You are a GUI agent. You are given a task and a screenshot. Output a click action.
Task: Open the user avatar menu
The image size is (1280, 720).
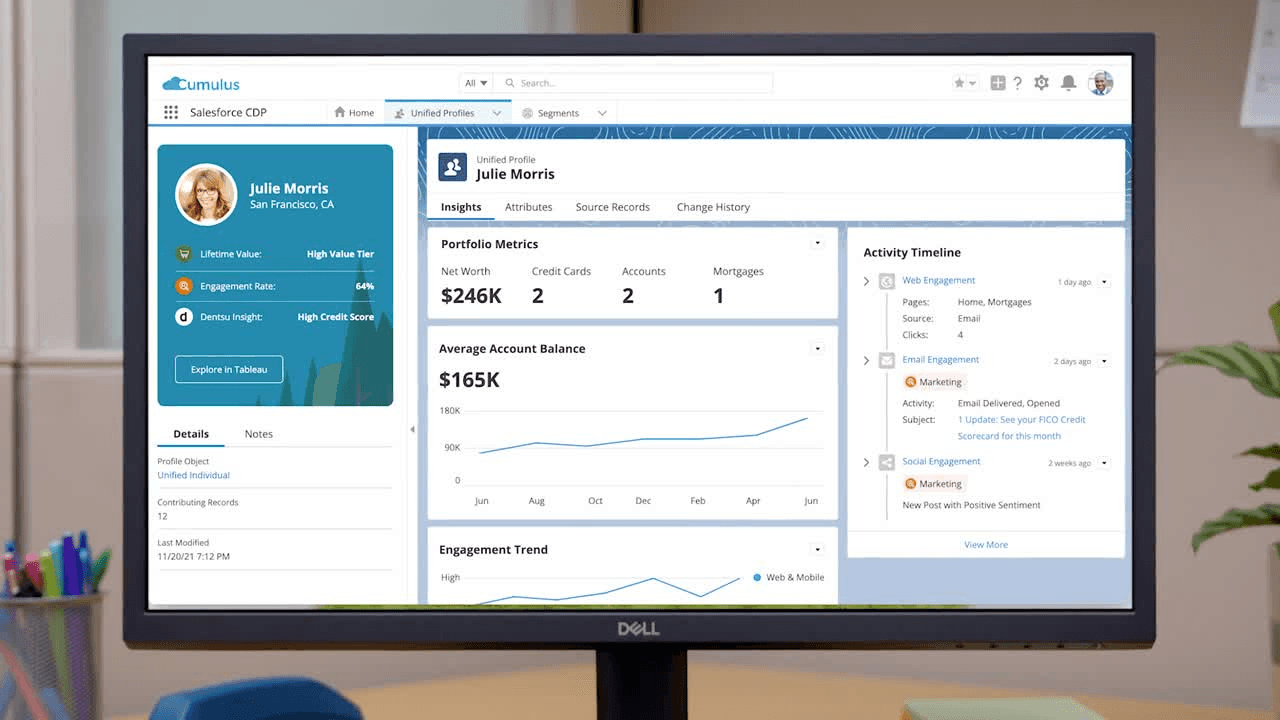pos(1101,83)
